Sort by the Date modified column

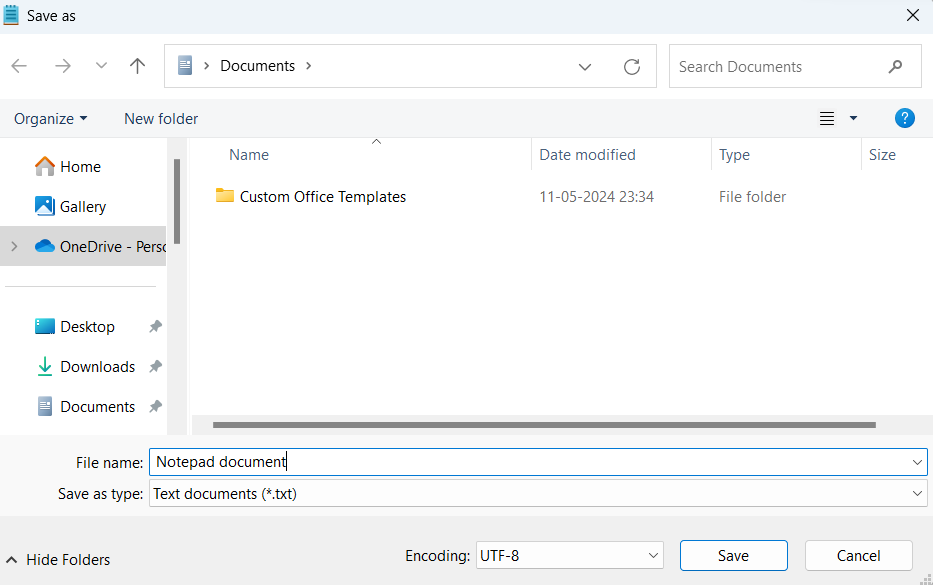click(x=587, y=155)
